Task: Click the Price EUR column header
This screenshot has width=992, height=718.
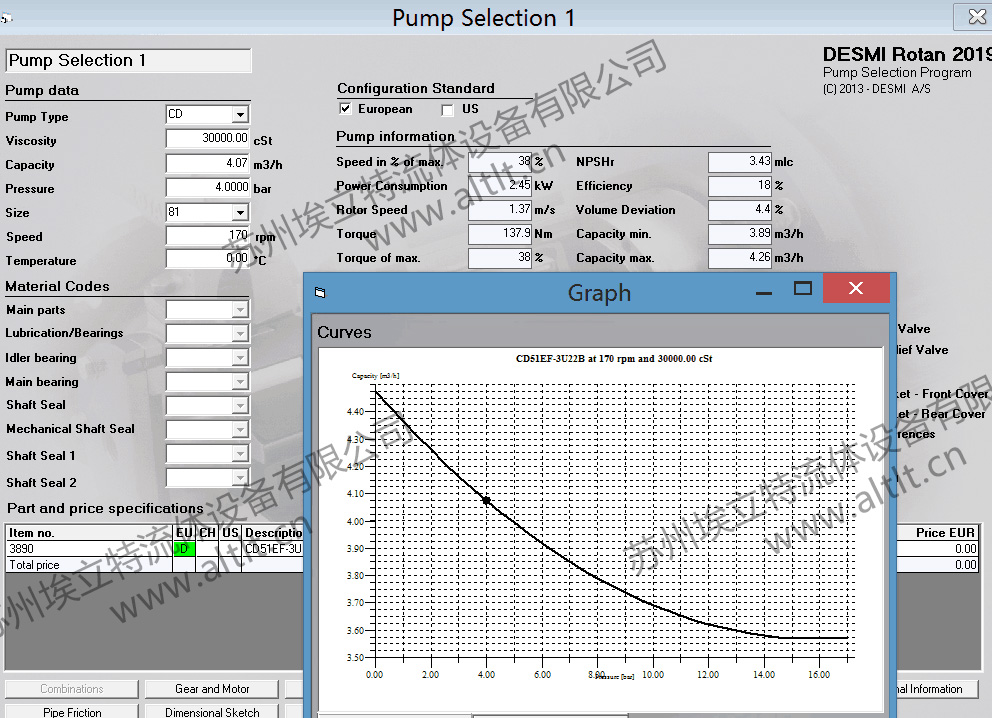Action: tap(938, 533)
